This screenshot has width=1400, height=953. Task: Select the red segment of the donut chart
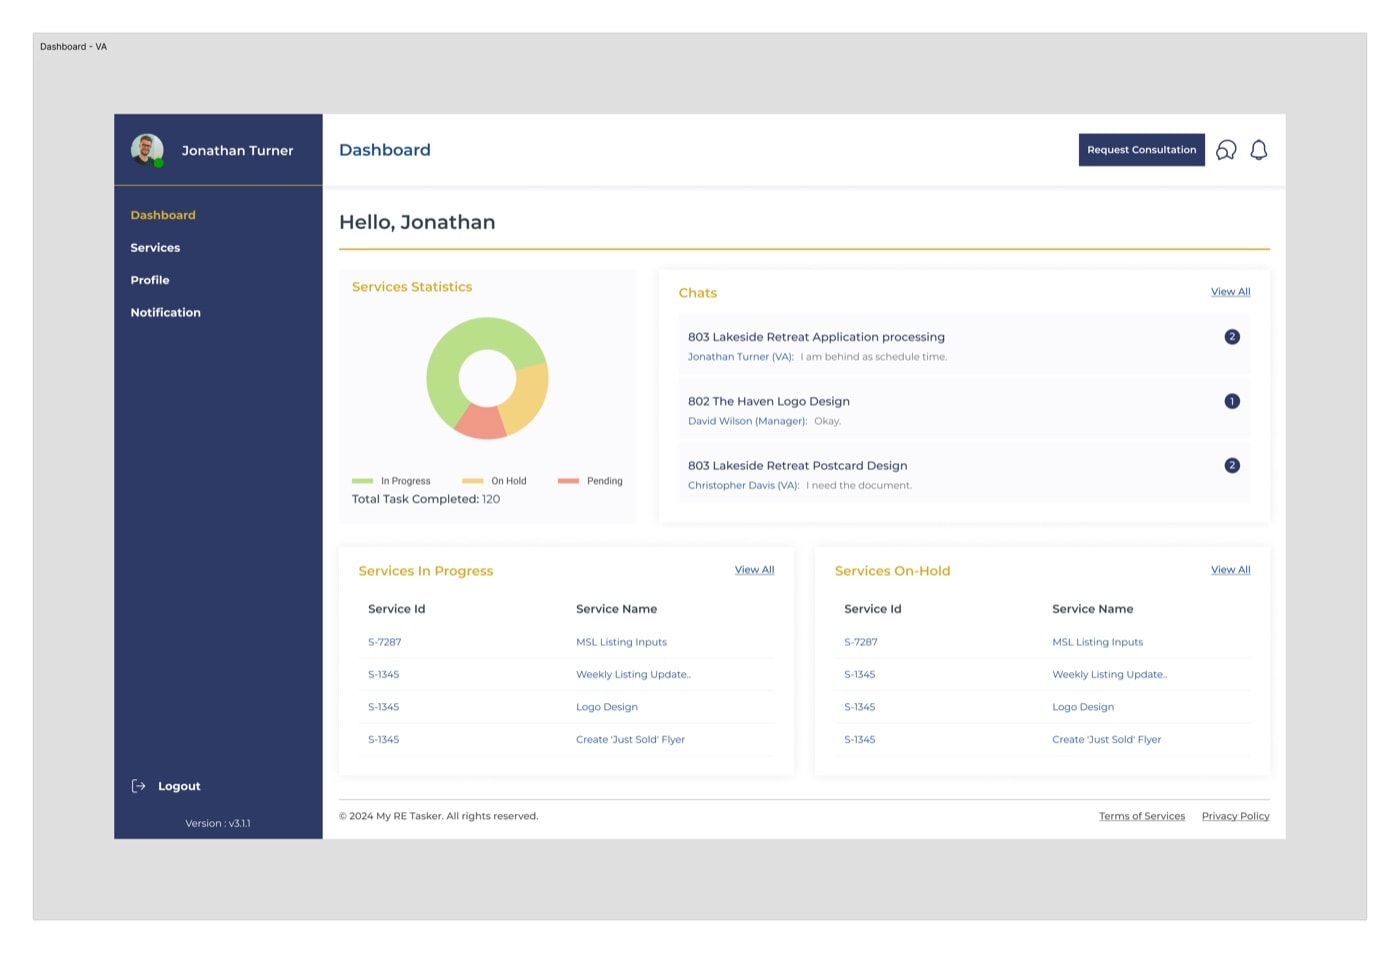click(x=481, y=422)
